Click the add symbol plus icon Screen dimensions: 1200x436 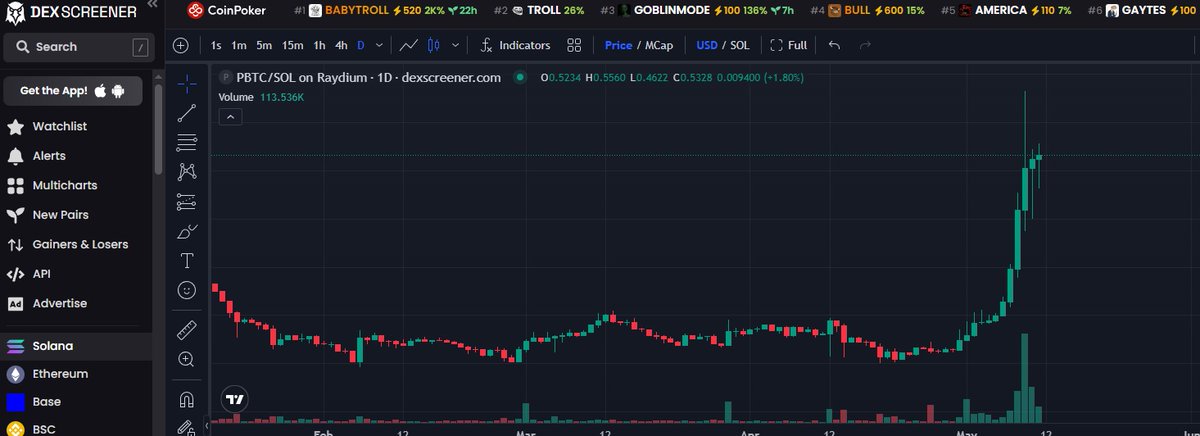click(x=180, y=45)
